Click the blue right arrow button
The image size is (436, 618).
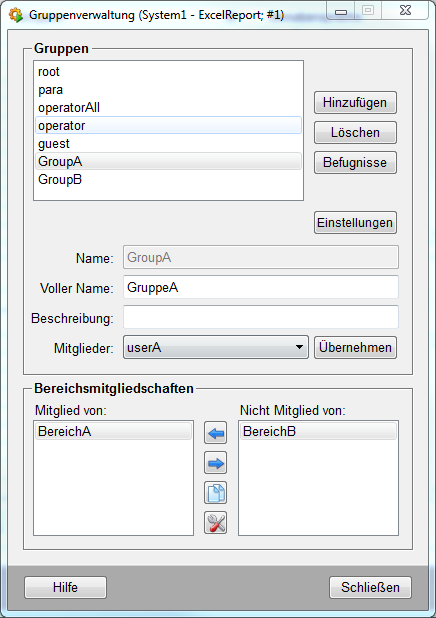pyautogui.click(x=215, y=463)
